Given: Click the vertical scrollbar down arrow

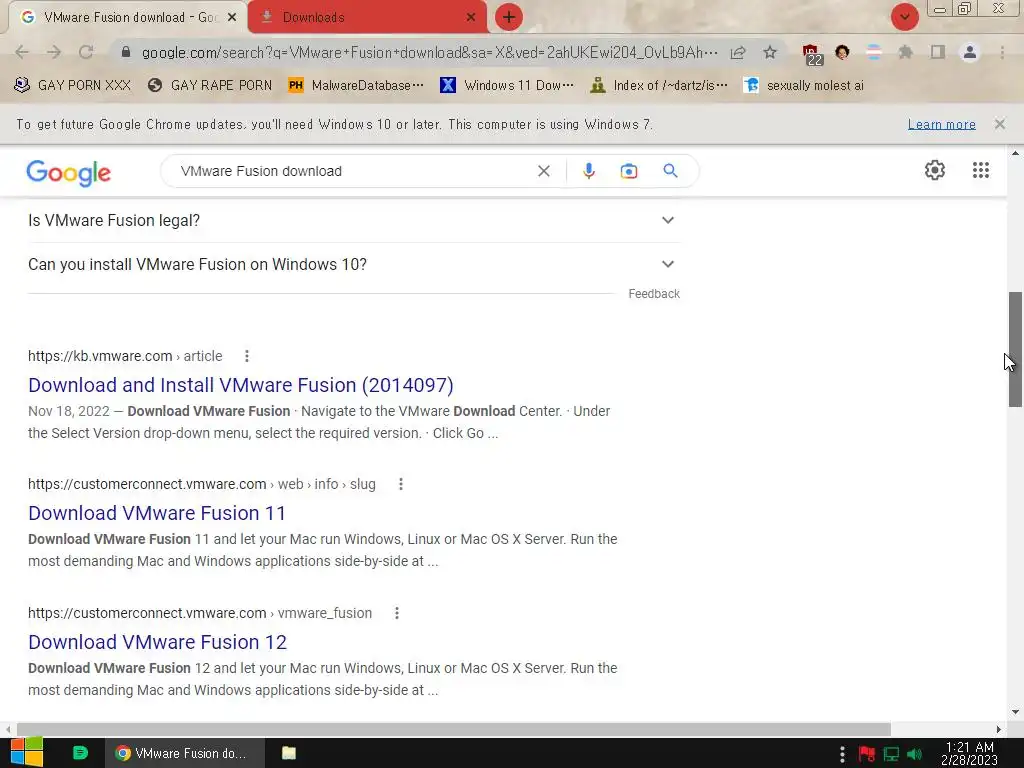Looking at the screenshot, I should 1015,712.
